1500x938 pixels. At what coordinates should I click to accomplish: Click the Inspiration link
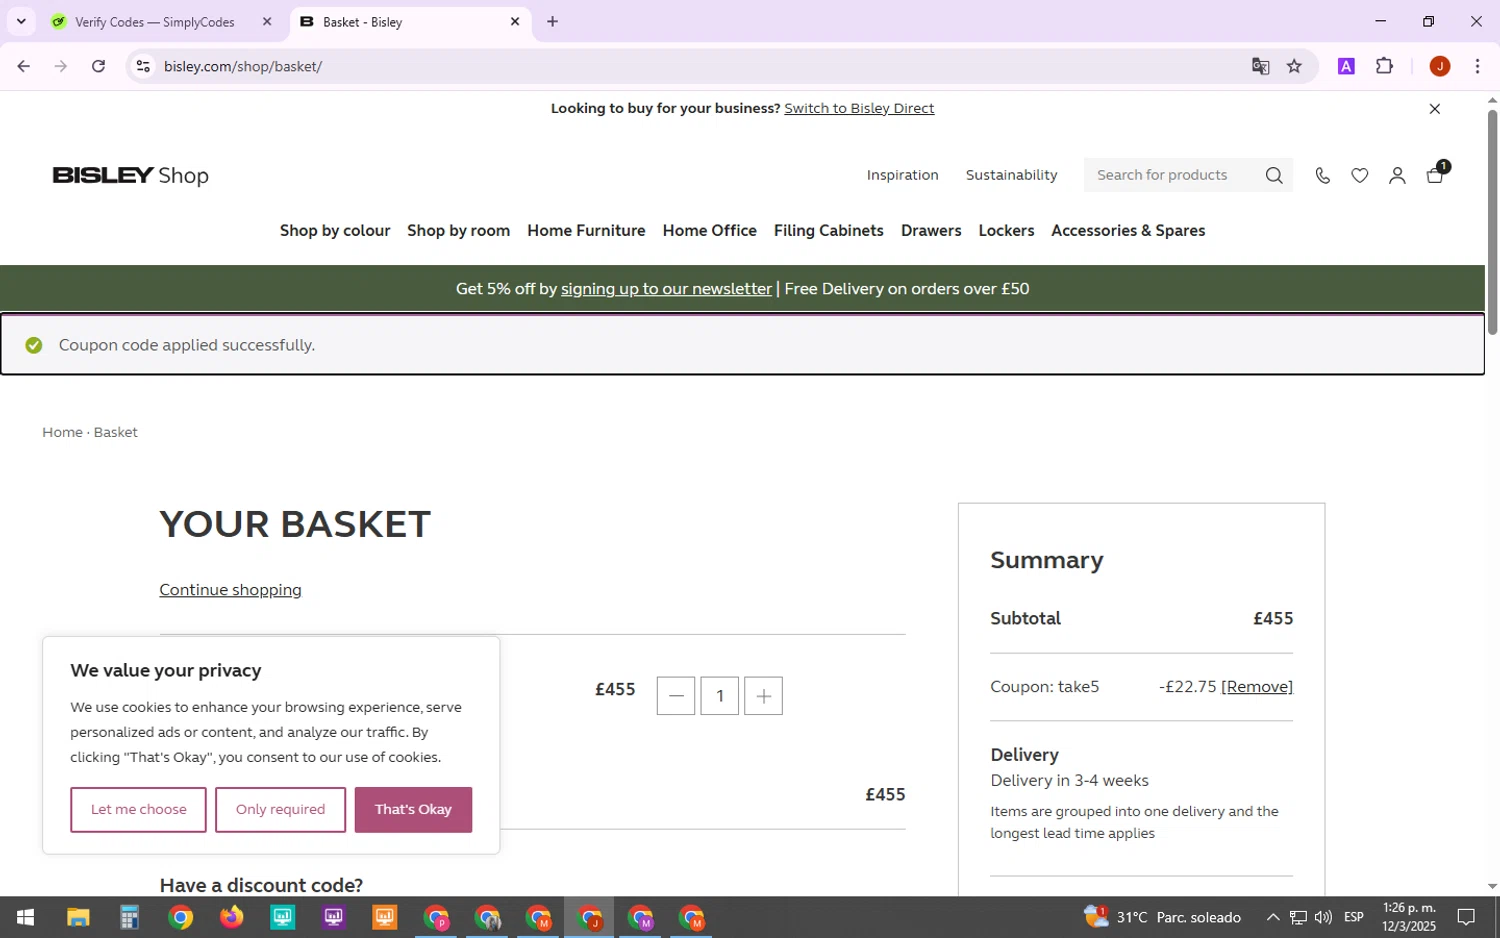[902, 175]
